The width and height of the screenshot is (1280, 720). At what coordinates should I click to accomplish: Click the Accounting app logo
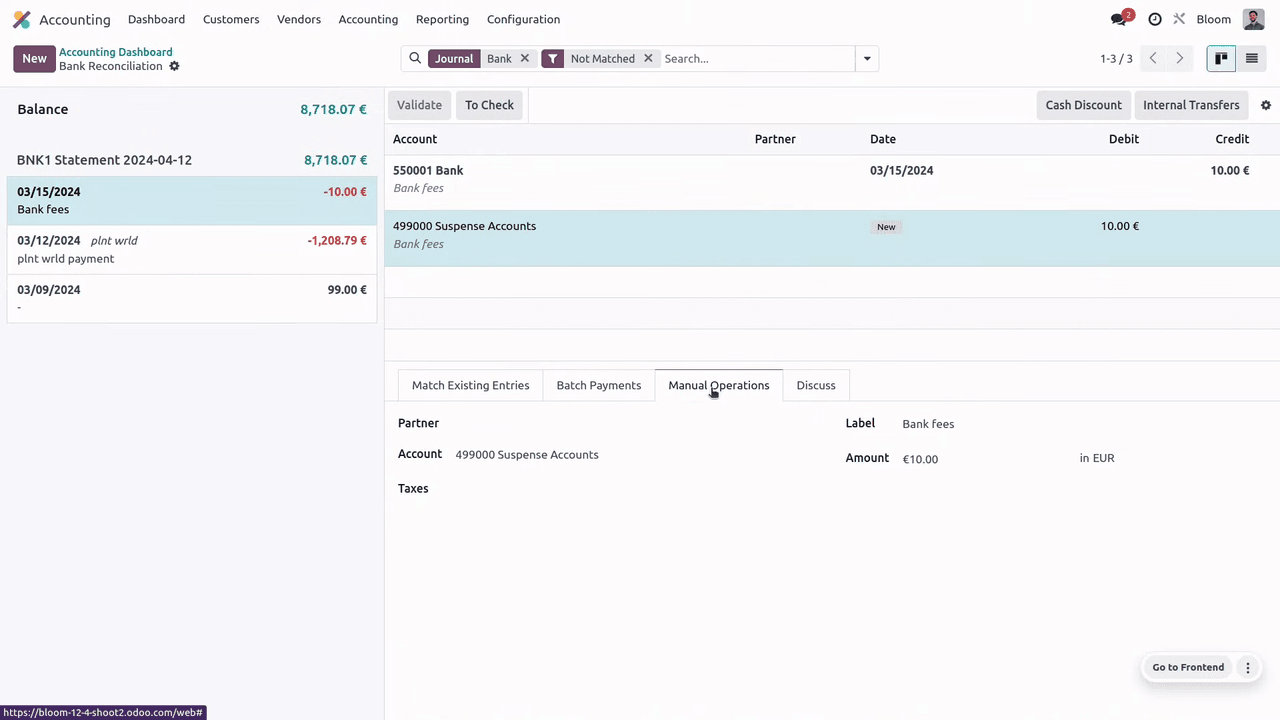pyautogui.click(x=21, y=19)
